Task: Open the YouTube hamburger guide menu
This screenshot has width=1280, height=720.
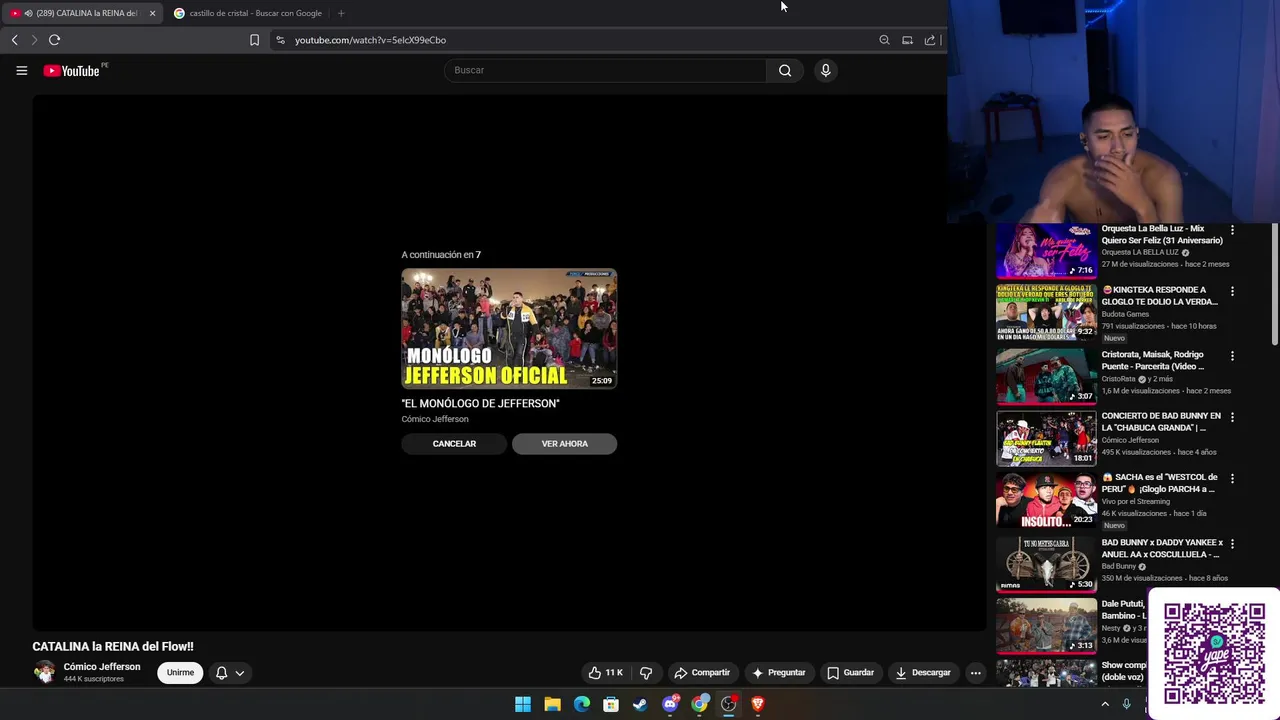Action: tap(21, 70)
